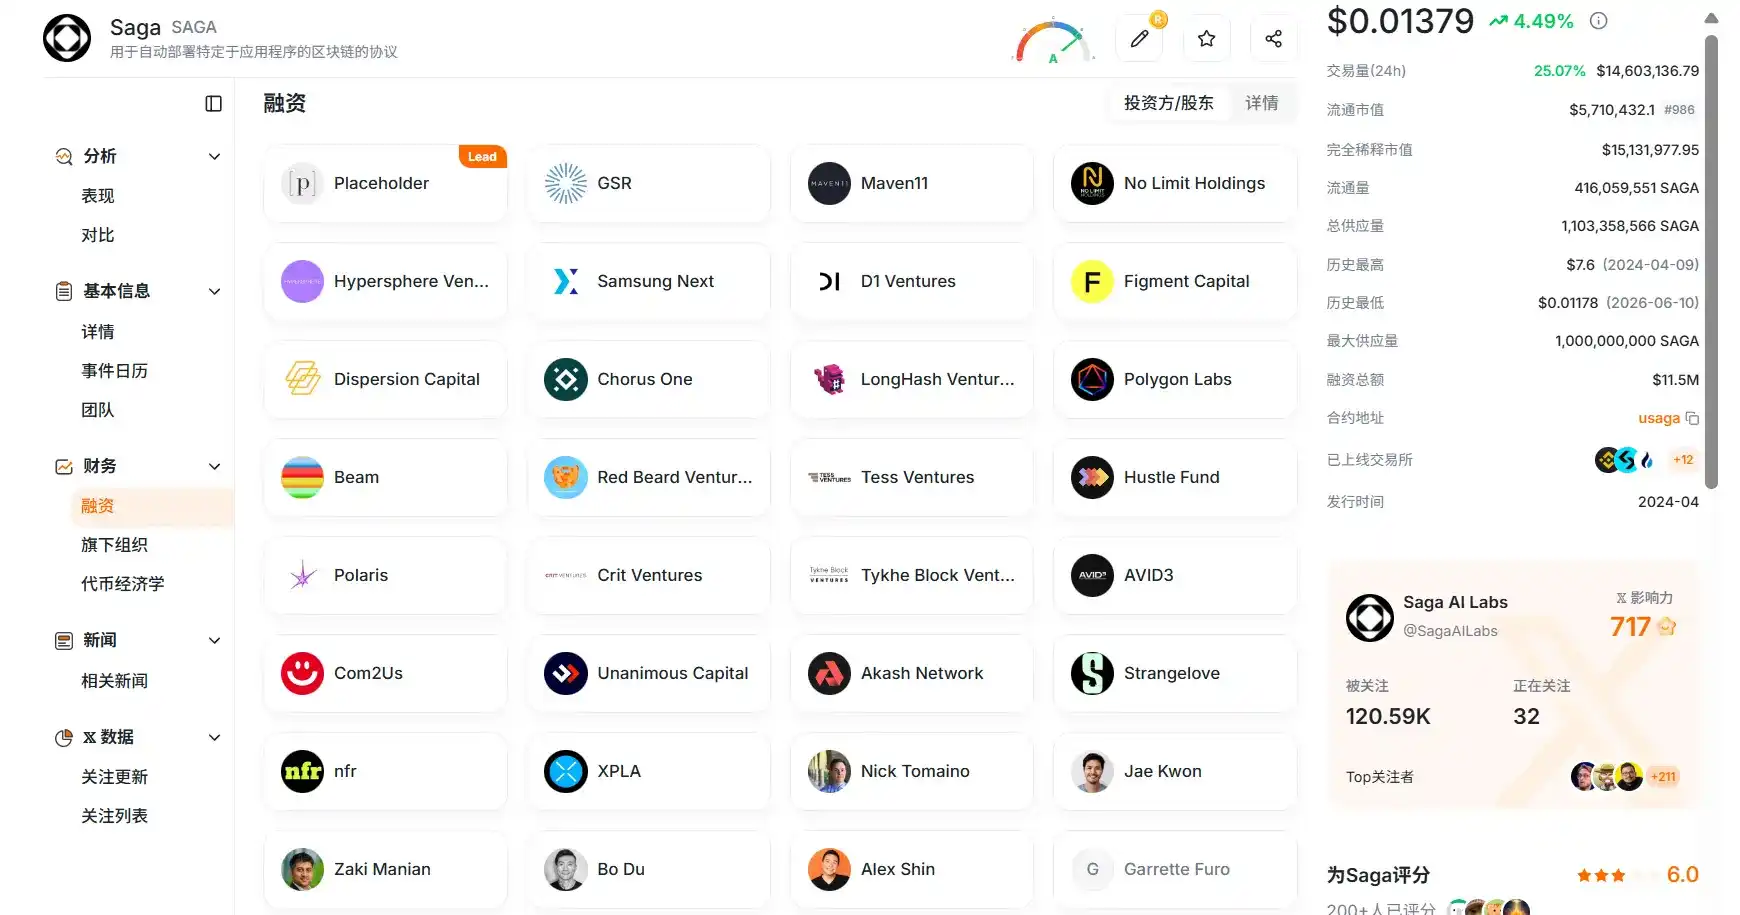Open the share icon button
The image size is (1740, 915).
coord(1273,39)
